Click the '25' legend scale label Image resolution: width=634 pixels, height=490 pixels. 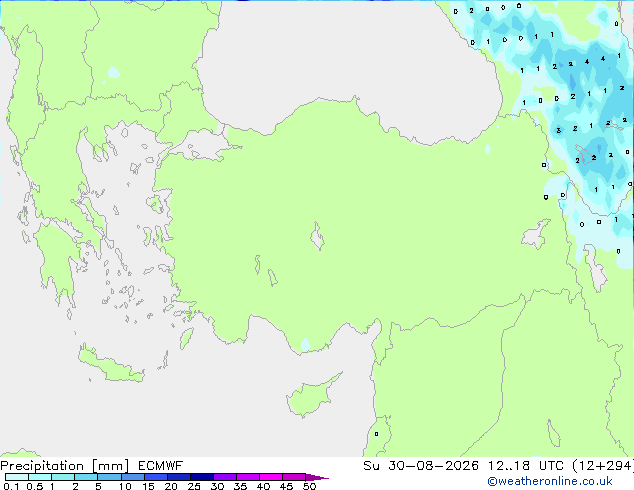194,486
